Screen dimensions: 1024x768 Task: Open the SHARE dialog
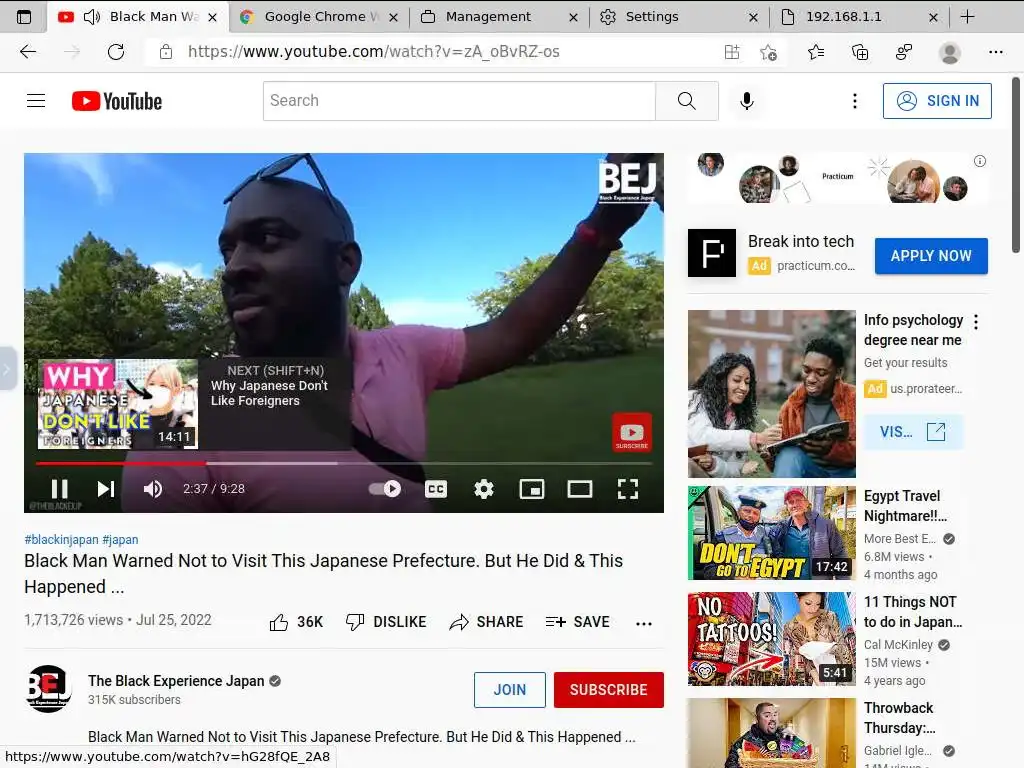(x=487, y=622)
